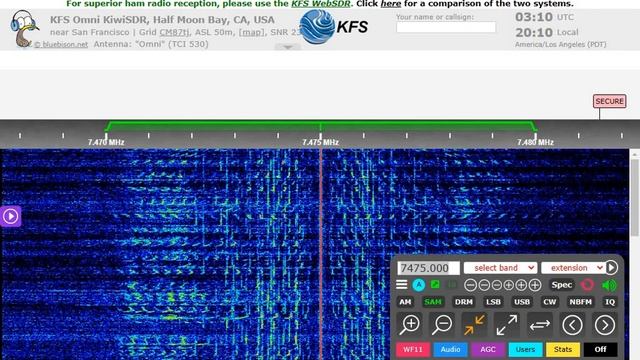Select DRM demodulation mode
Screen dimensions: 640x360
464,302
